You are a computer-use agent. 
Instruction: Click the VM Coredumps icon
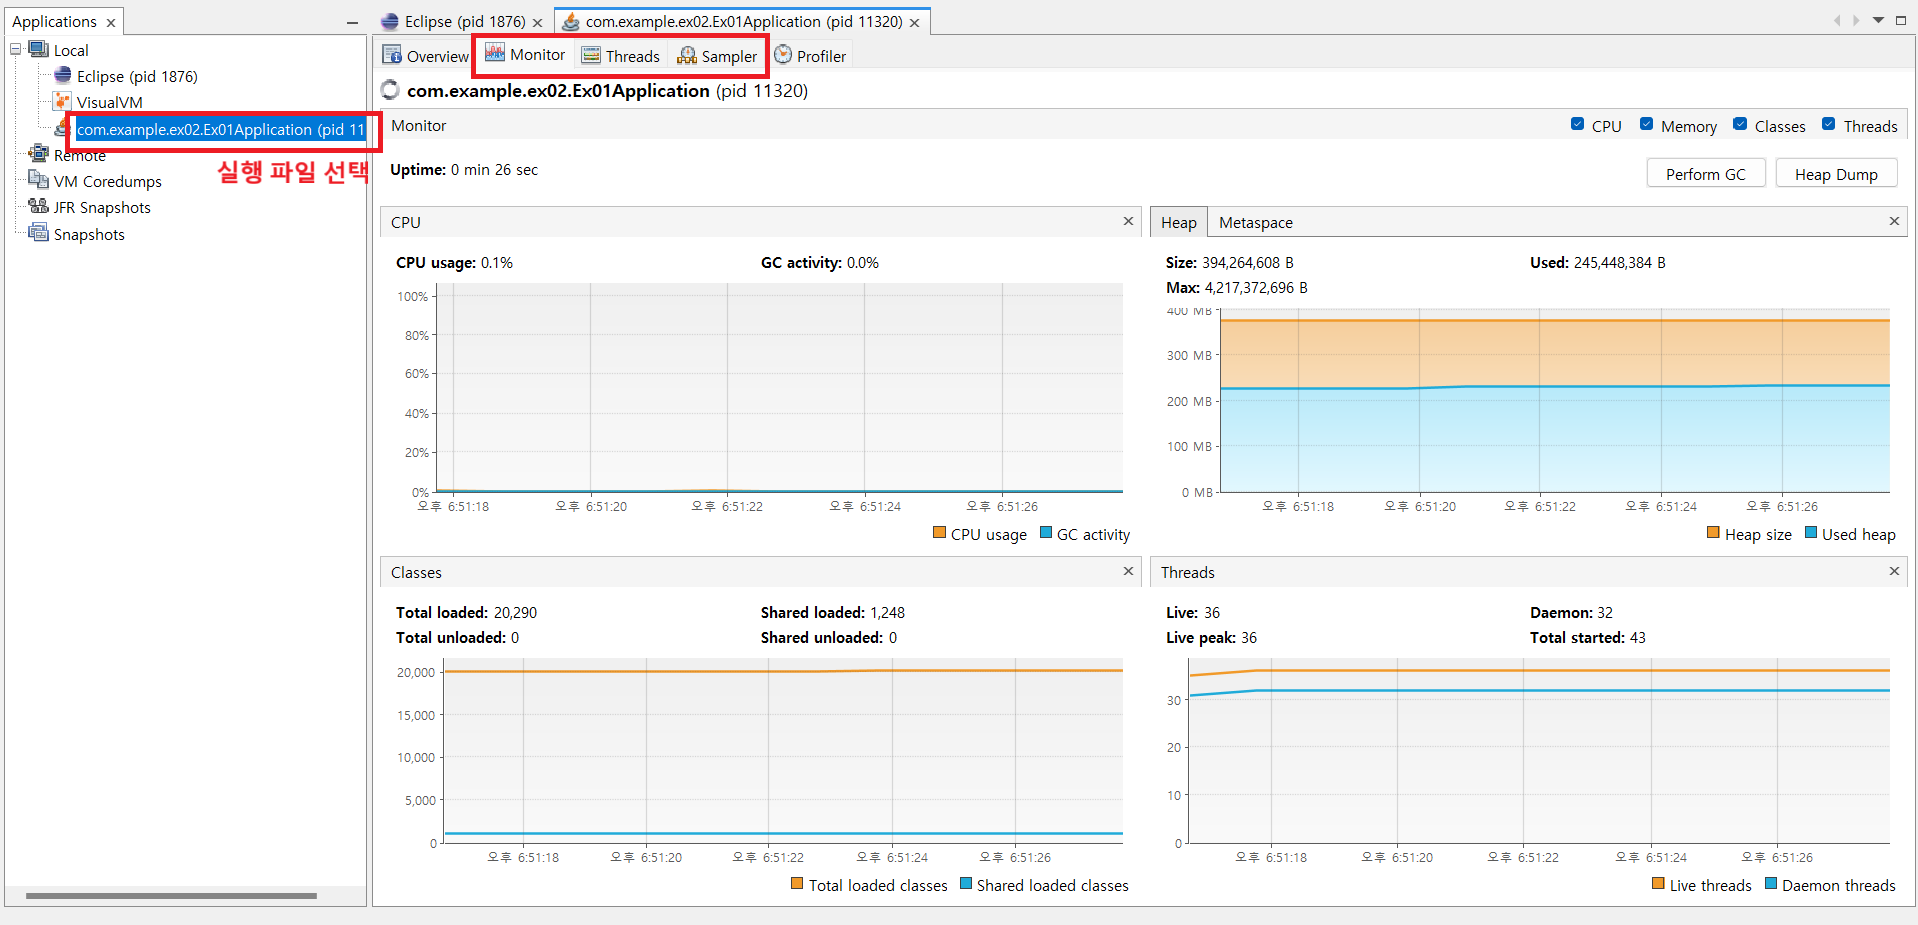click(x=39, y=180)
